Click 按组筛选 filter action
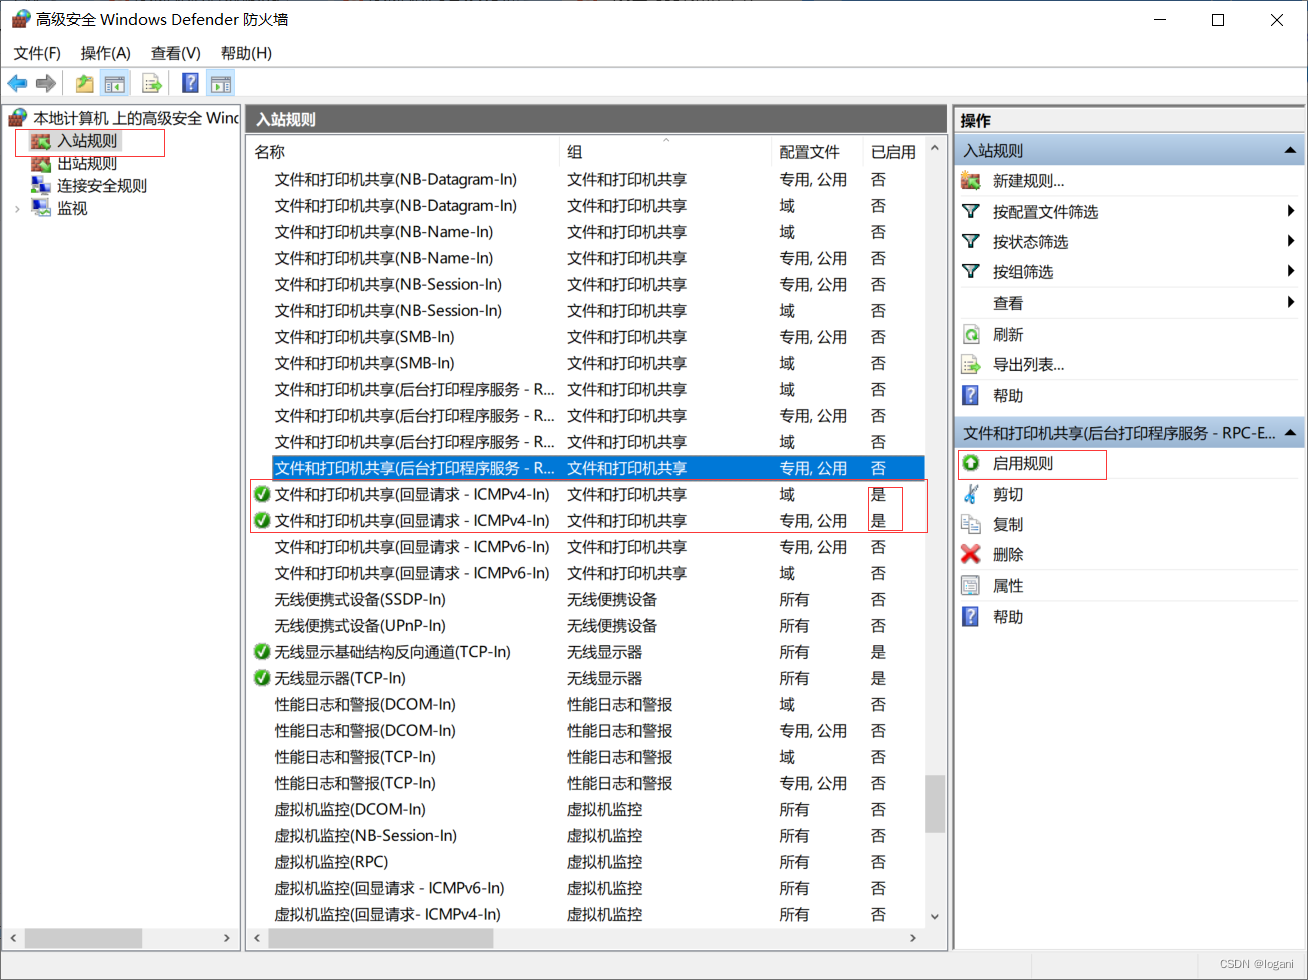 click(x=1022, y=271)
